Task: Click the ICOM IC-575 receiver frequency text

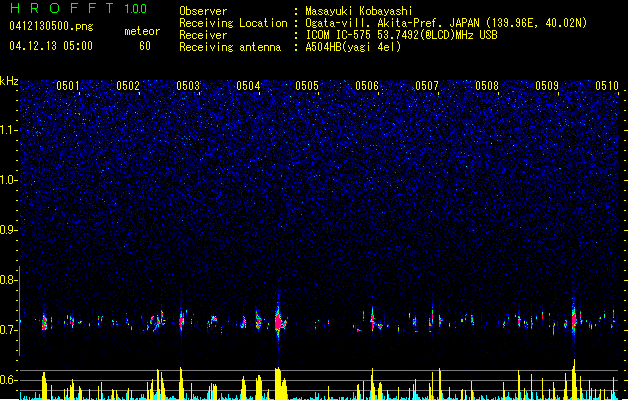Action: point(402,35)
